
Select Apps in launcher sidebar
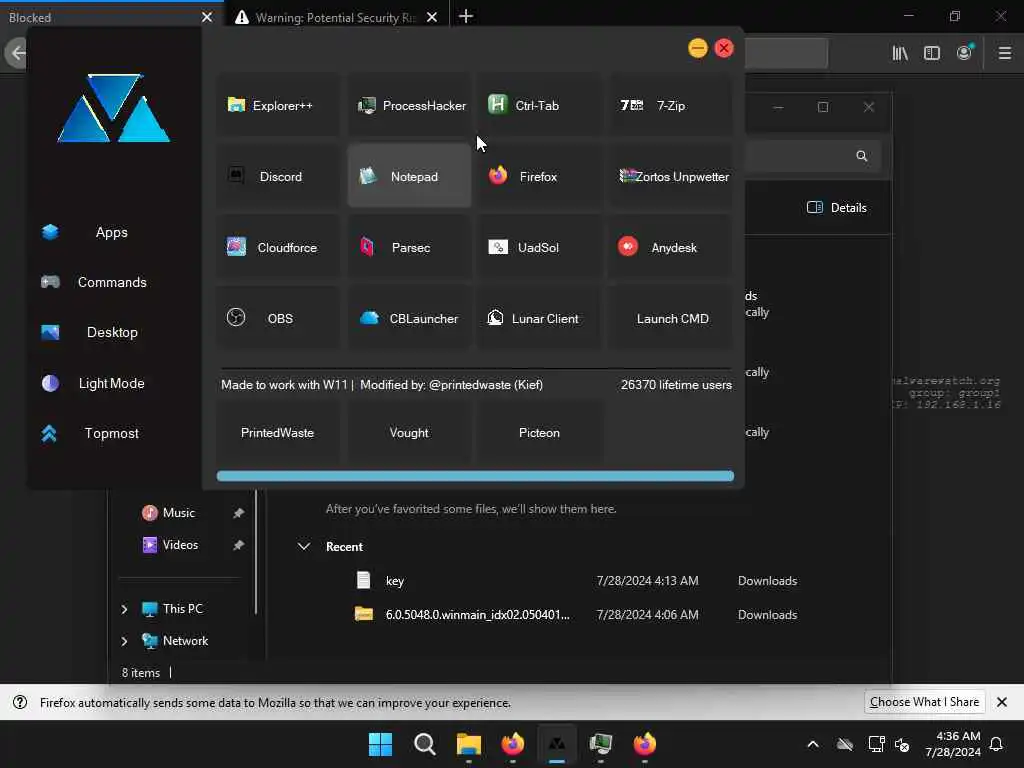click(111, 232)
